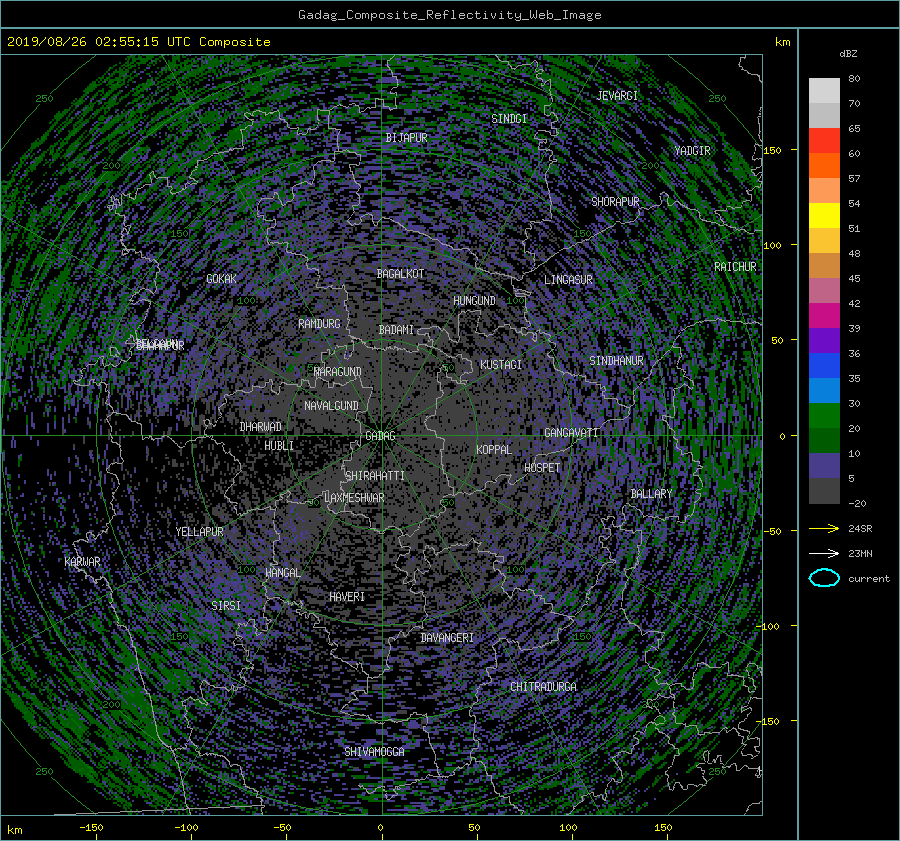Click the BIJAPUR city label

(x=406, y=138)
